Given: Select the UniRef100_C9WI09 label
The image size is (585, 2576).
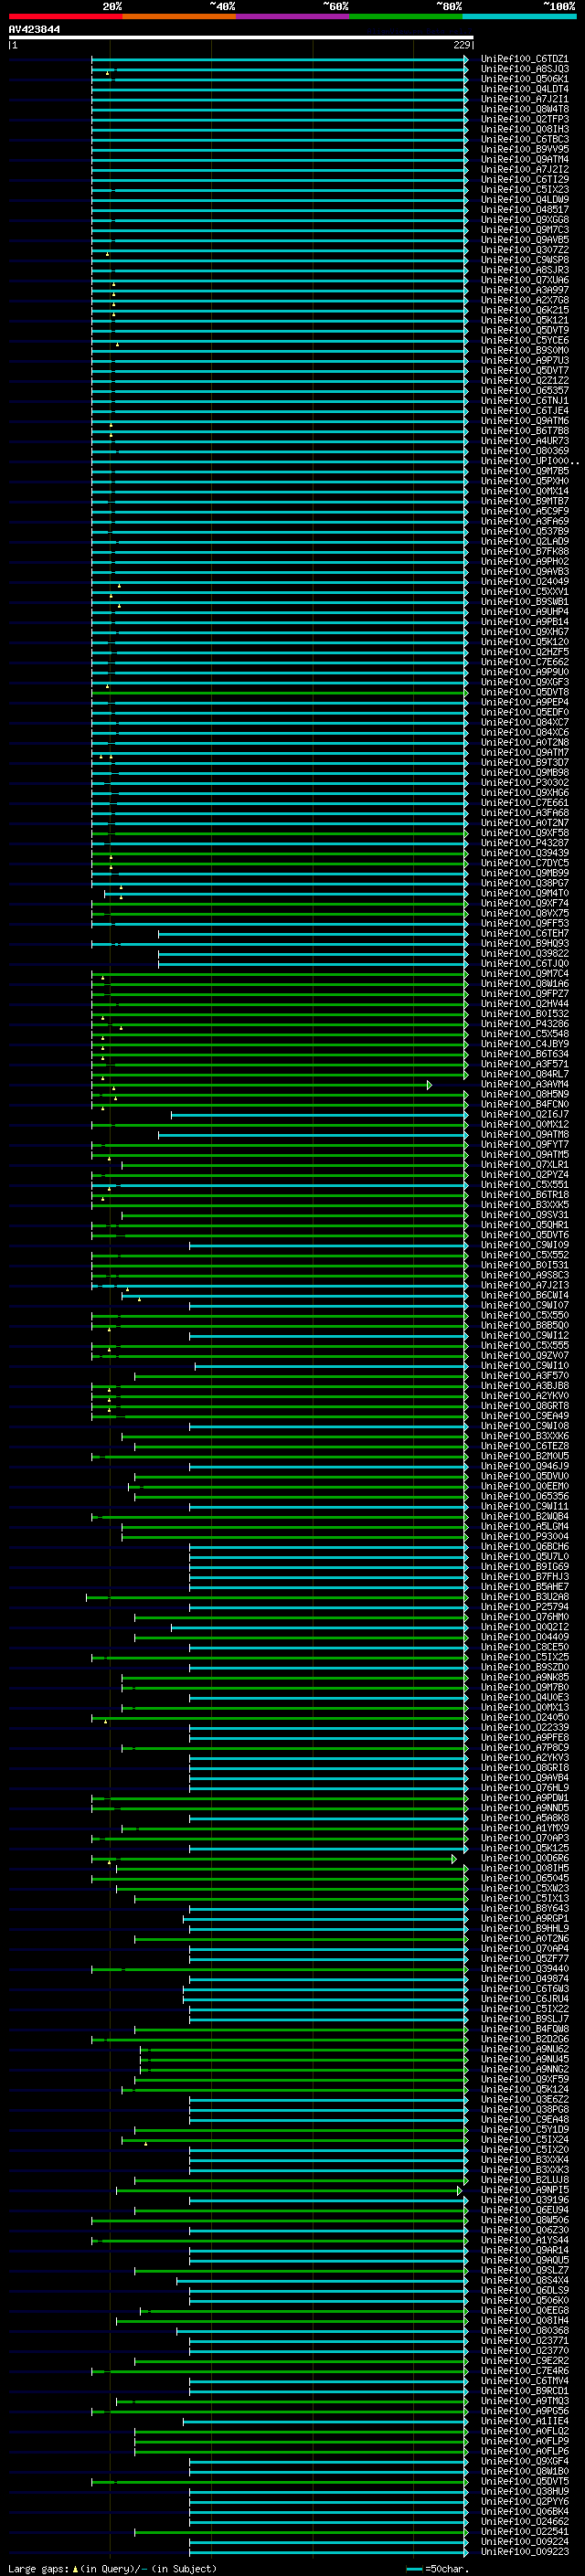Looking at the screenshot, I should pyautogui.click(x=524, y=1245).
